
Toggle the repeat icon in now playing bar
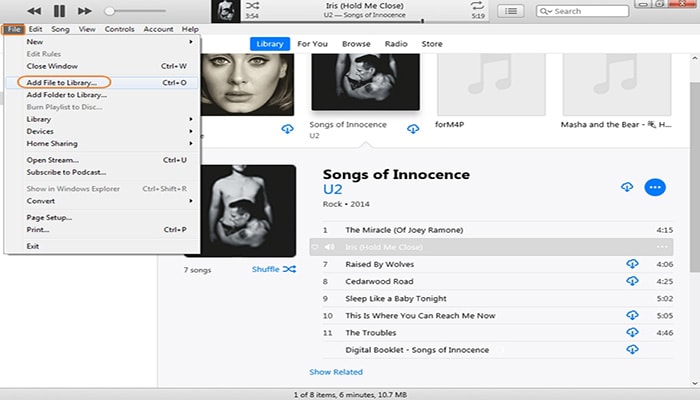point(477,5)
